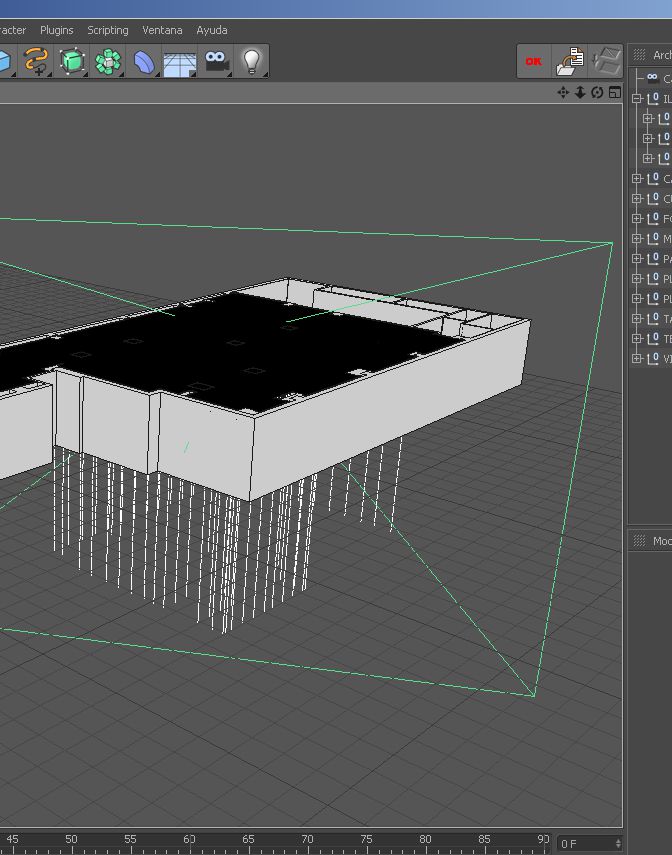Viewport: 672px width, 855px height.
Task: Expand the PA object group
Action: 636,258
